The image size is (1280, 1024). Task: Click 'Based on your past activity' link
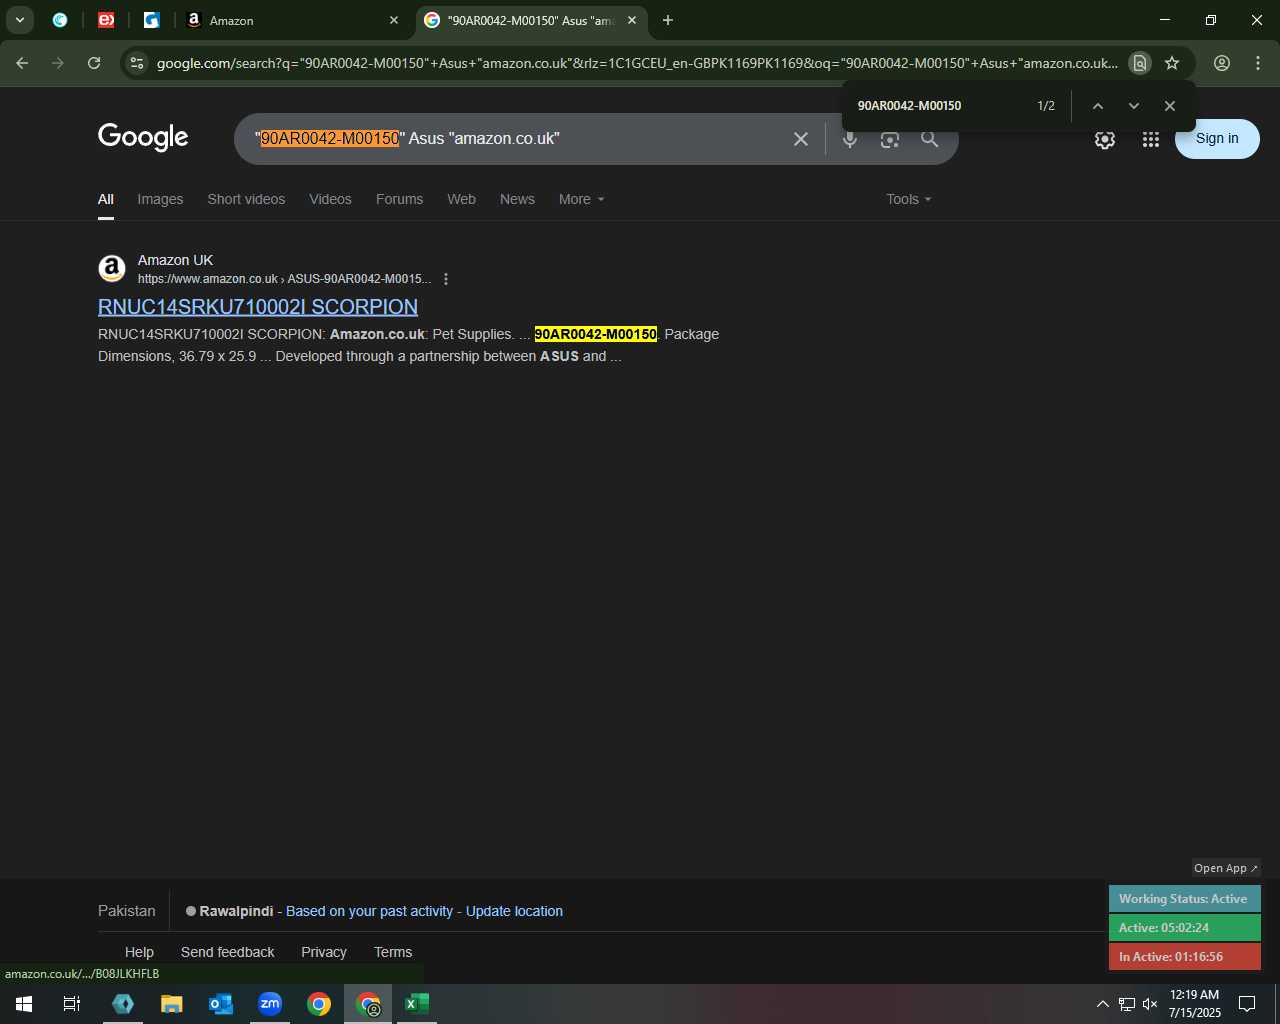pyautogui.click(x=370, y=911)
